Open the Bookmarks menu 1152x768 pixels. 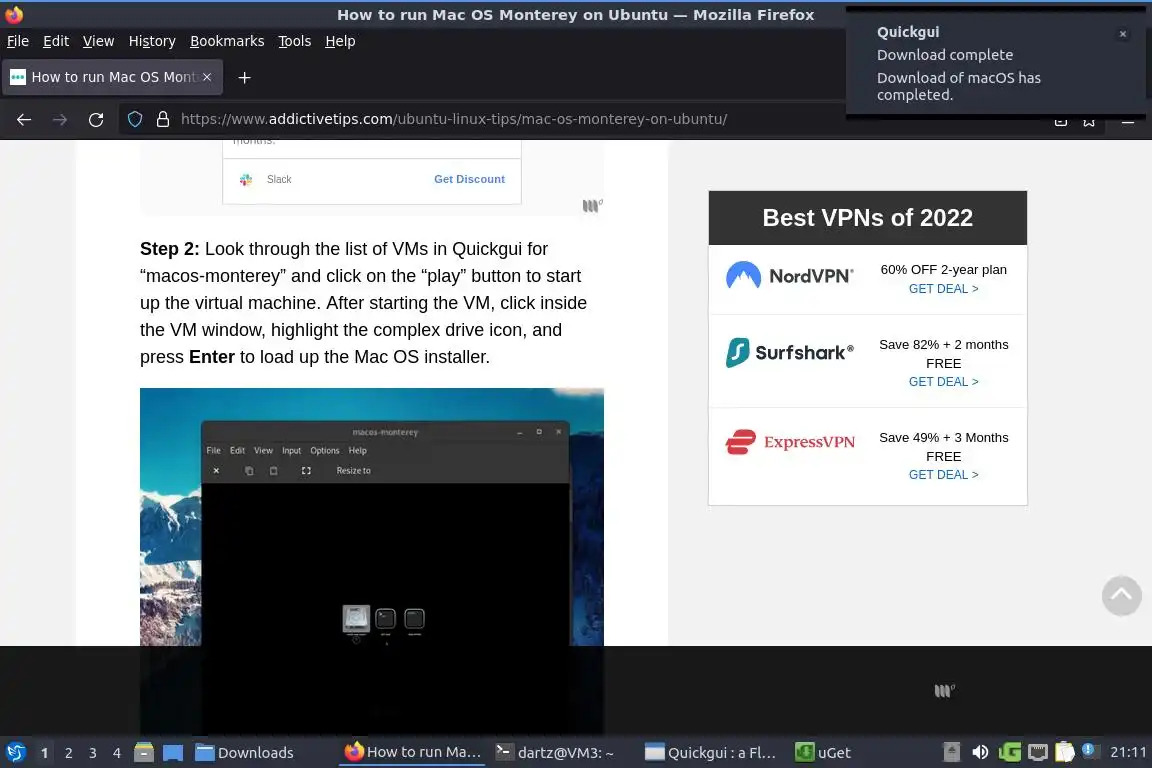pyautogui.click(x=227, y=41)
